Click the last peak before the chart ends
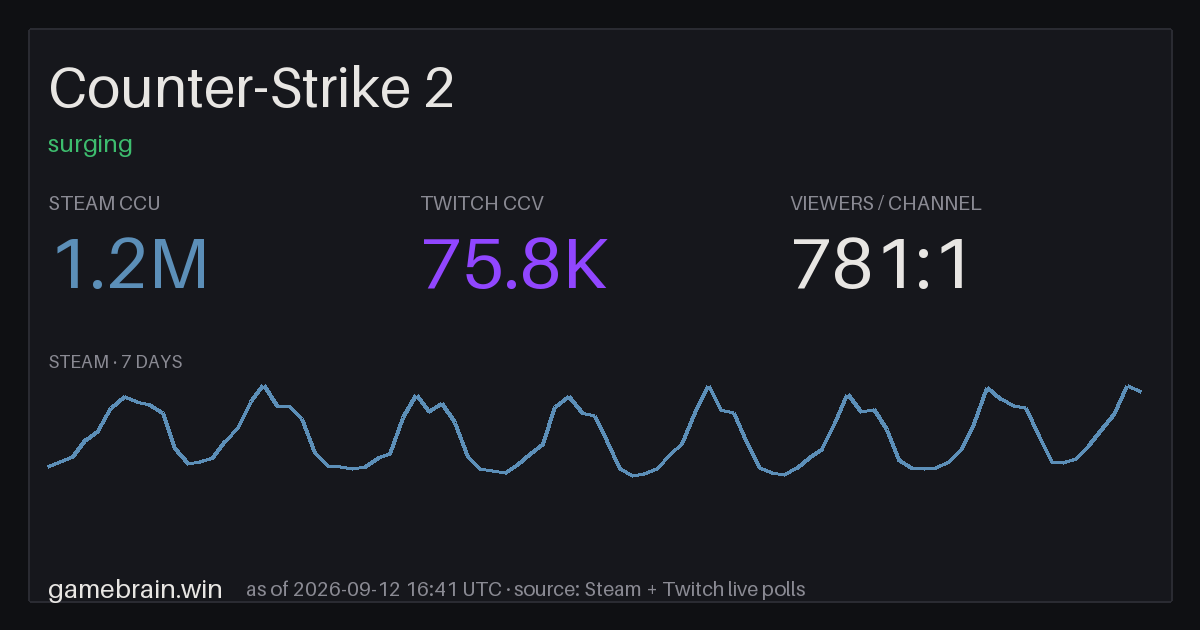 1128,386
